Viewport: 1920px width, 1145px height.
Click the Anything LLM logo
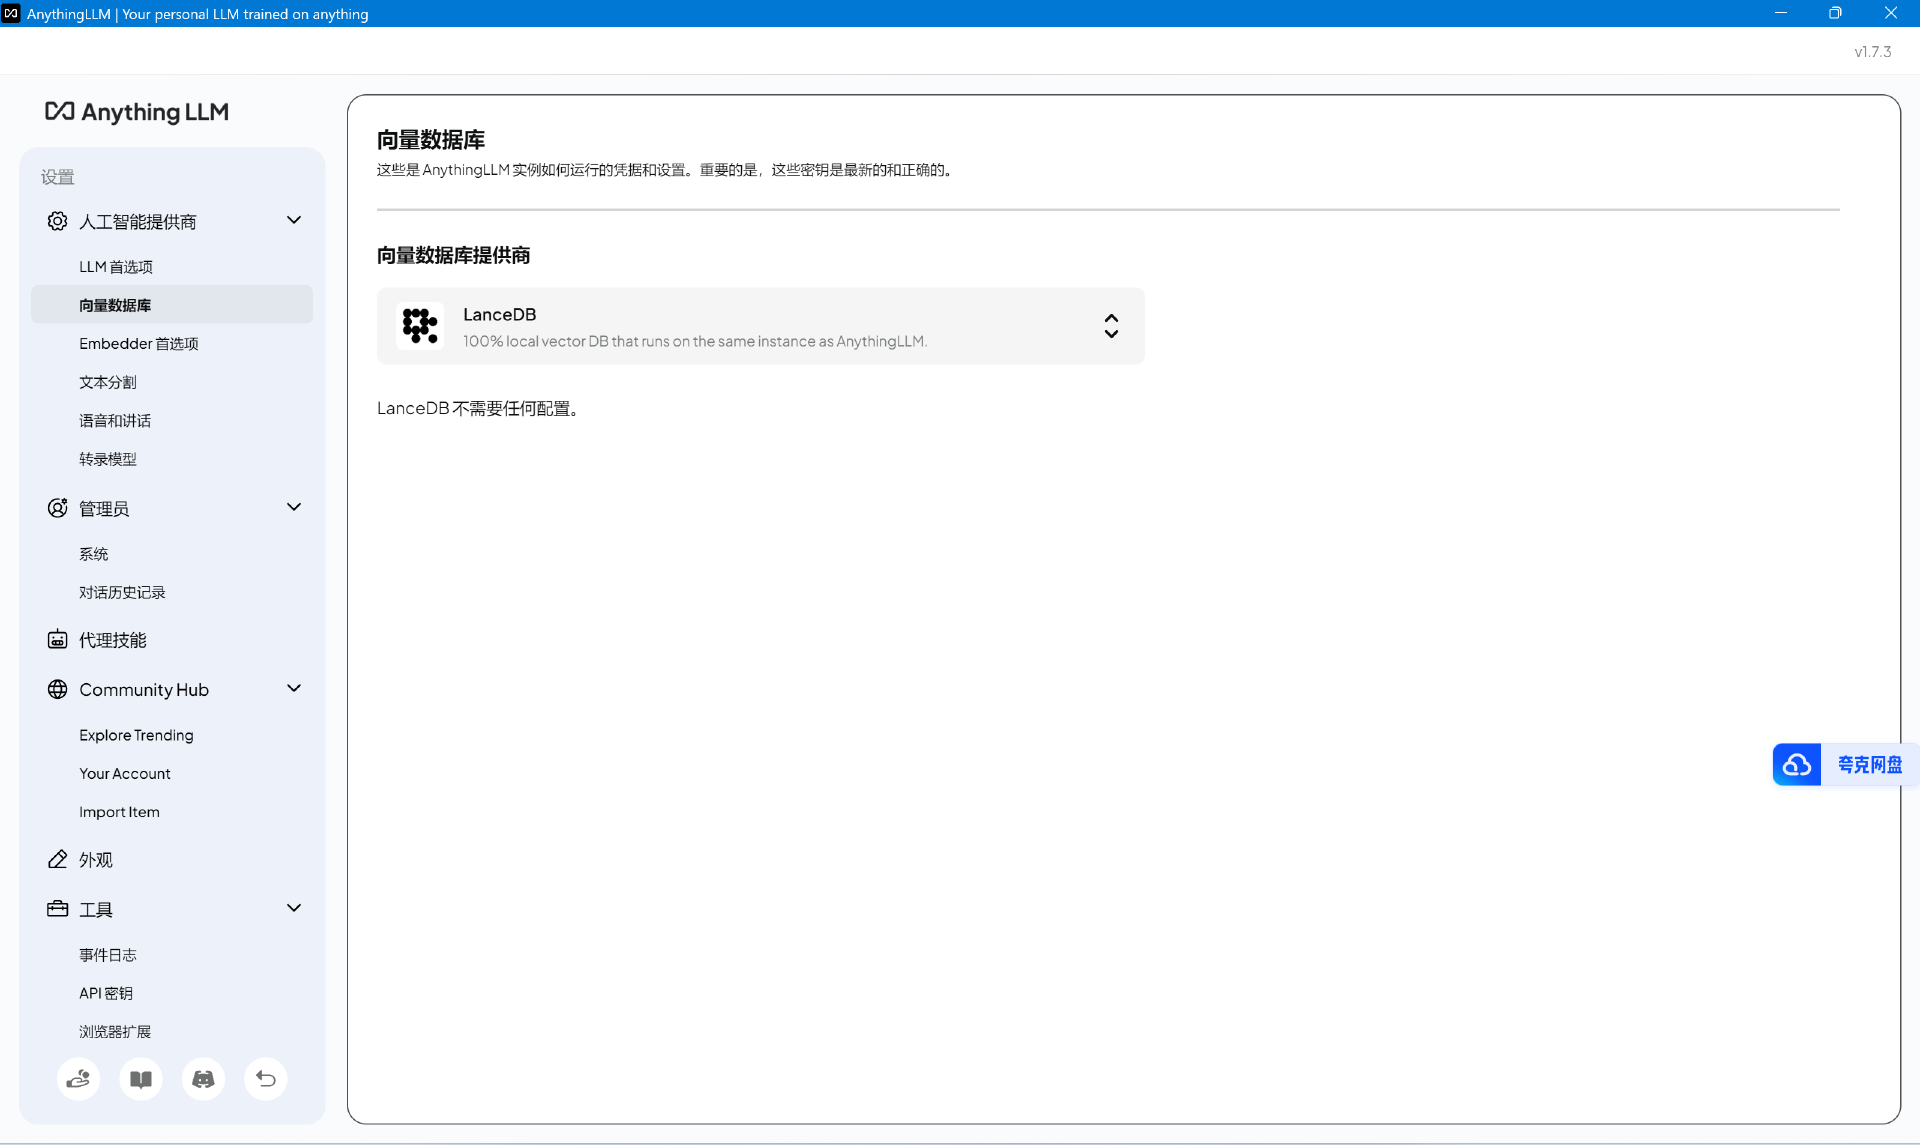[x=137, y=112]
